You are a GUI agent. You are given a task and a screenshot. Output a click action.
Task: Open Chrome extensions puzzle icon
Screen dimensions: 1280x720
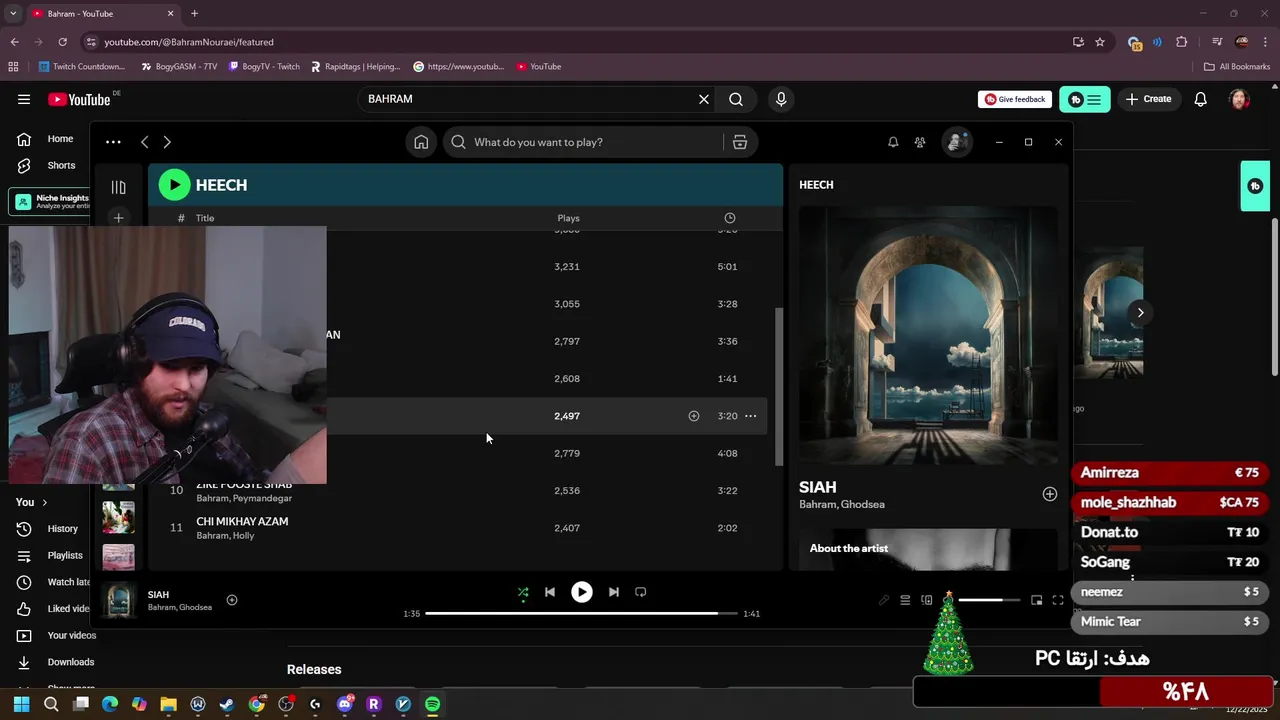1182,42
